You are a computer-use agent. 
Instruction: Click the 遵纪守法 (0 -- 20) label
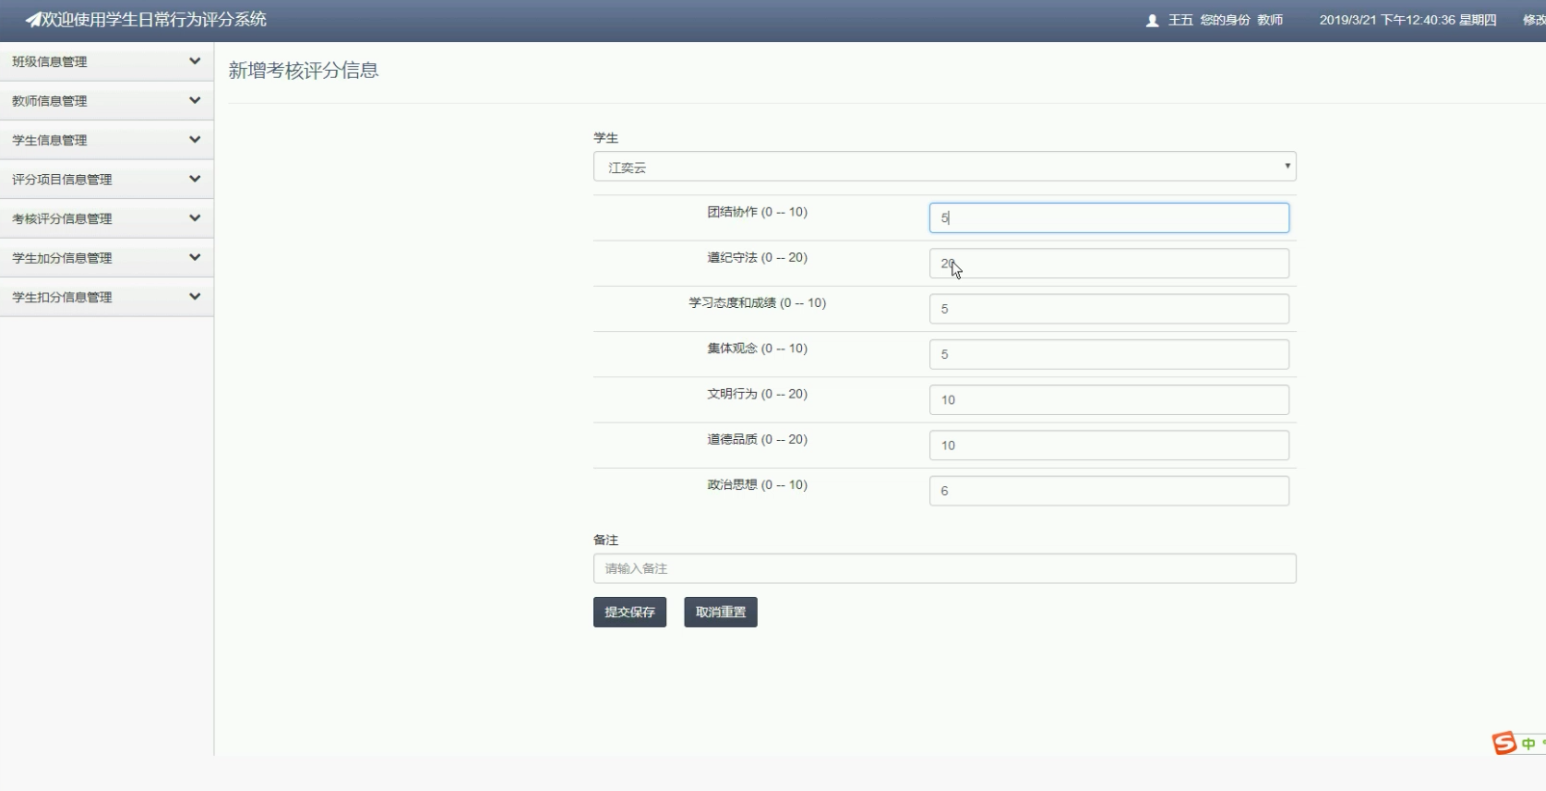tap(757, 258)
